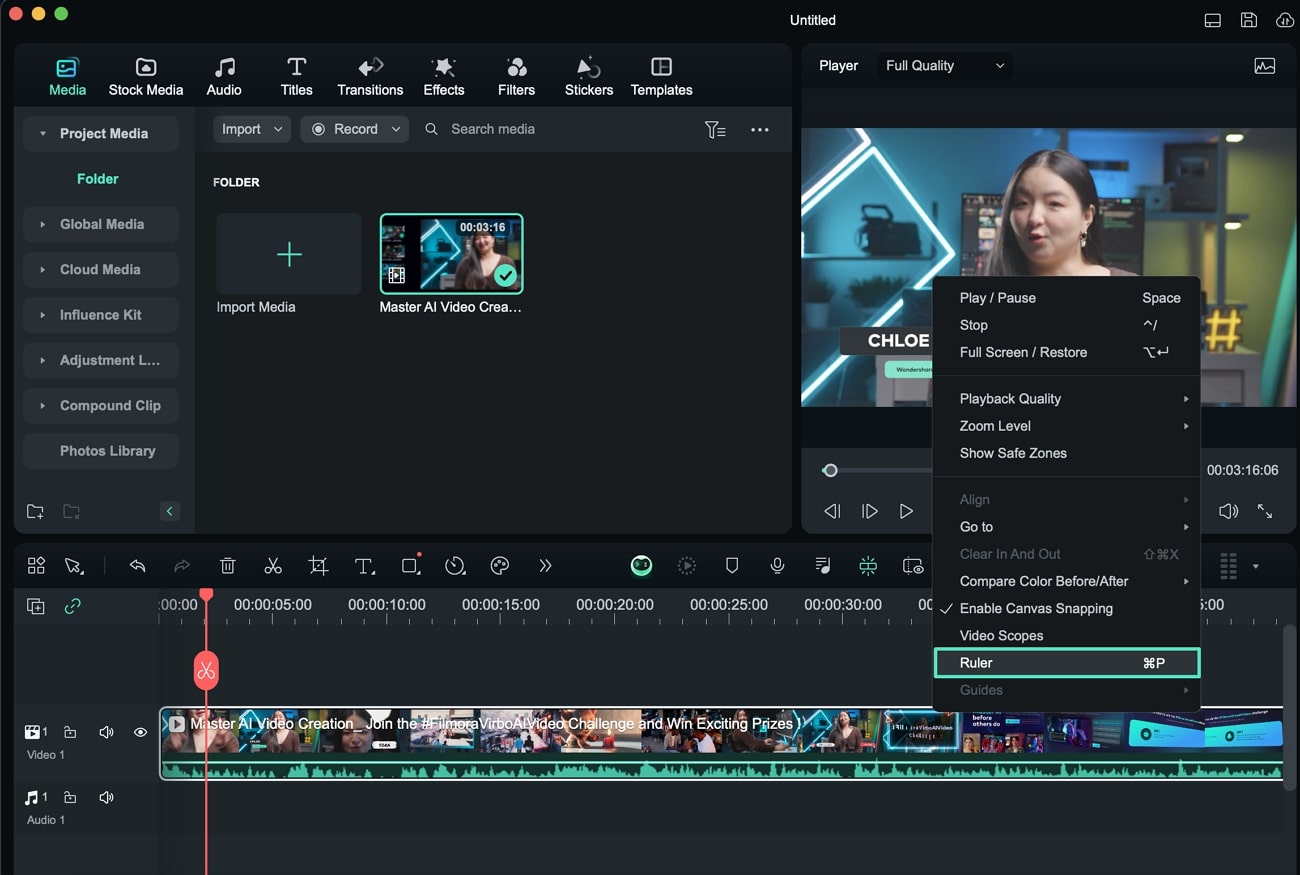Upload the project to the cloud
Viewport: 1300px width, 875px height.
point(1285,20)
